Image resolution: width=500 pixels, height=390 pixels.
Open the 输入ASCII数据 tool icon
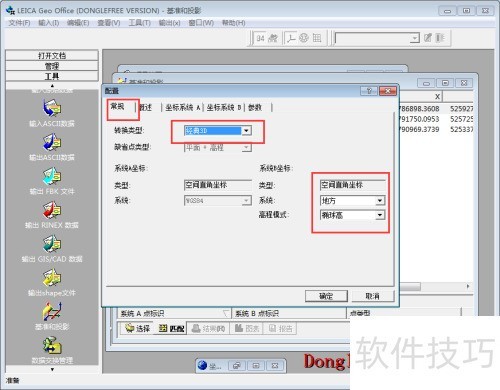pyautogui.click(x=52, y=108)
